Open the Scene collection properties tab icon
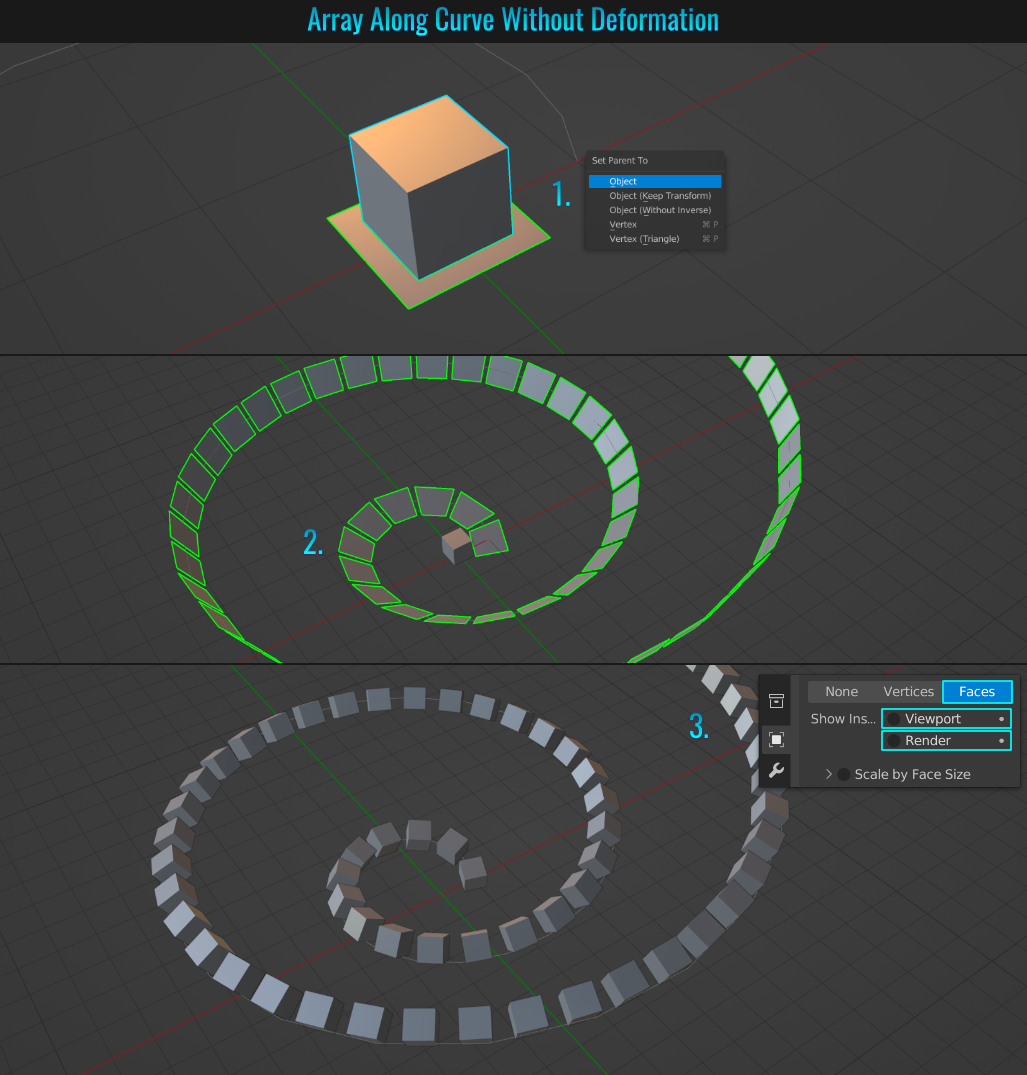Viewport: 1027px width, 1075px height. coord(776,701)
